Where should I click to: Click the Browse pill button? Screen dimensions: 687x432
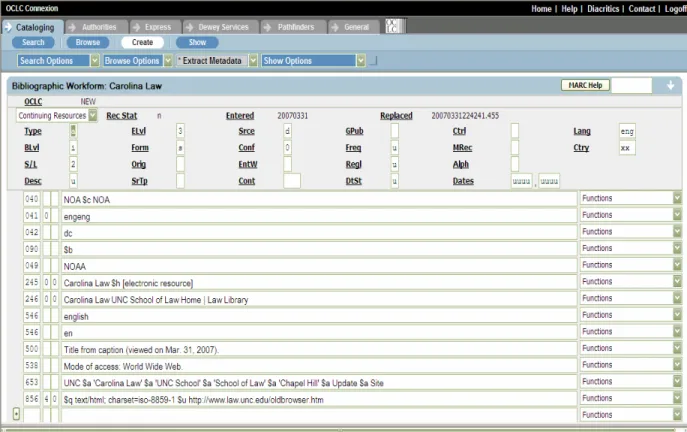[x=88, y=42]
